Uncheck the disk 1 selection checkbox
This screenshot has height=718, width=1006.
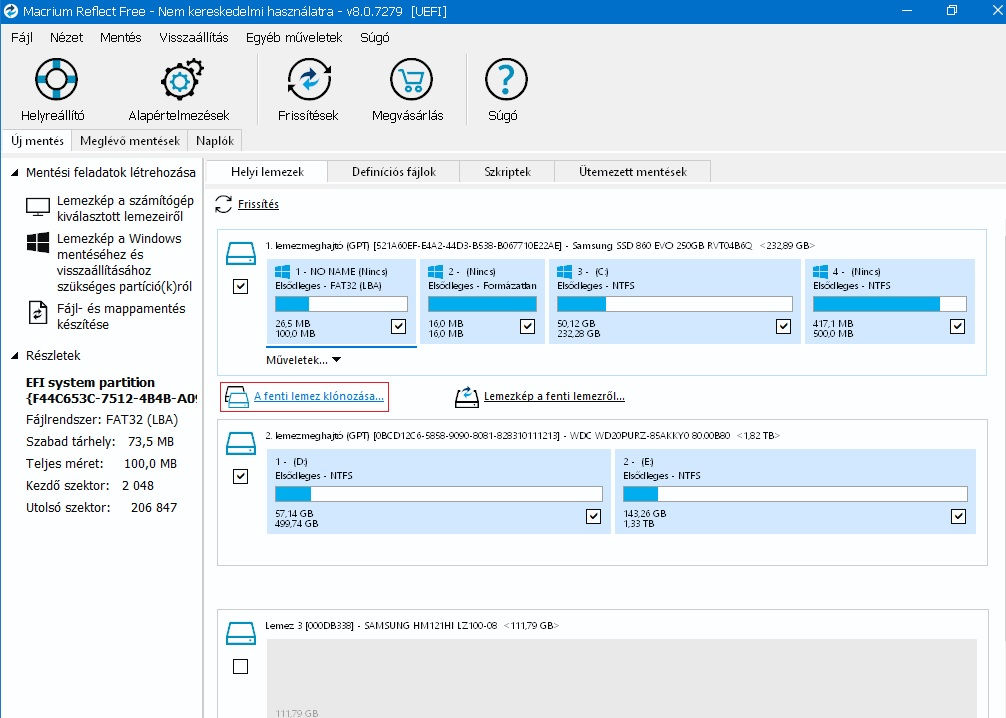point(240,287)
